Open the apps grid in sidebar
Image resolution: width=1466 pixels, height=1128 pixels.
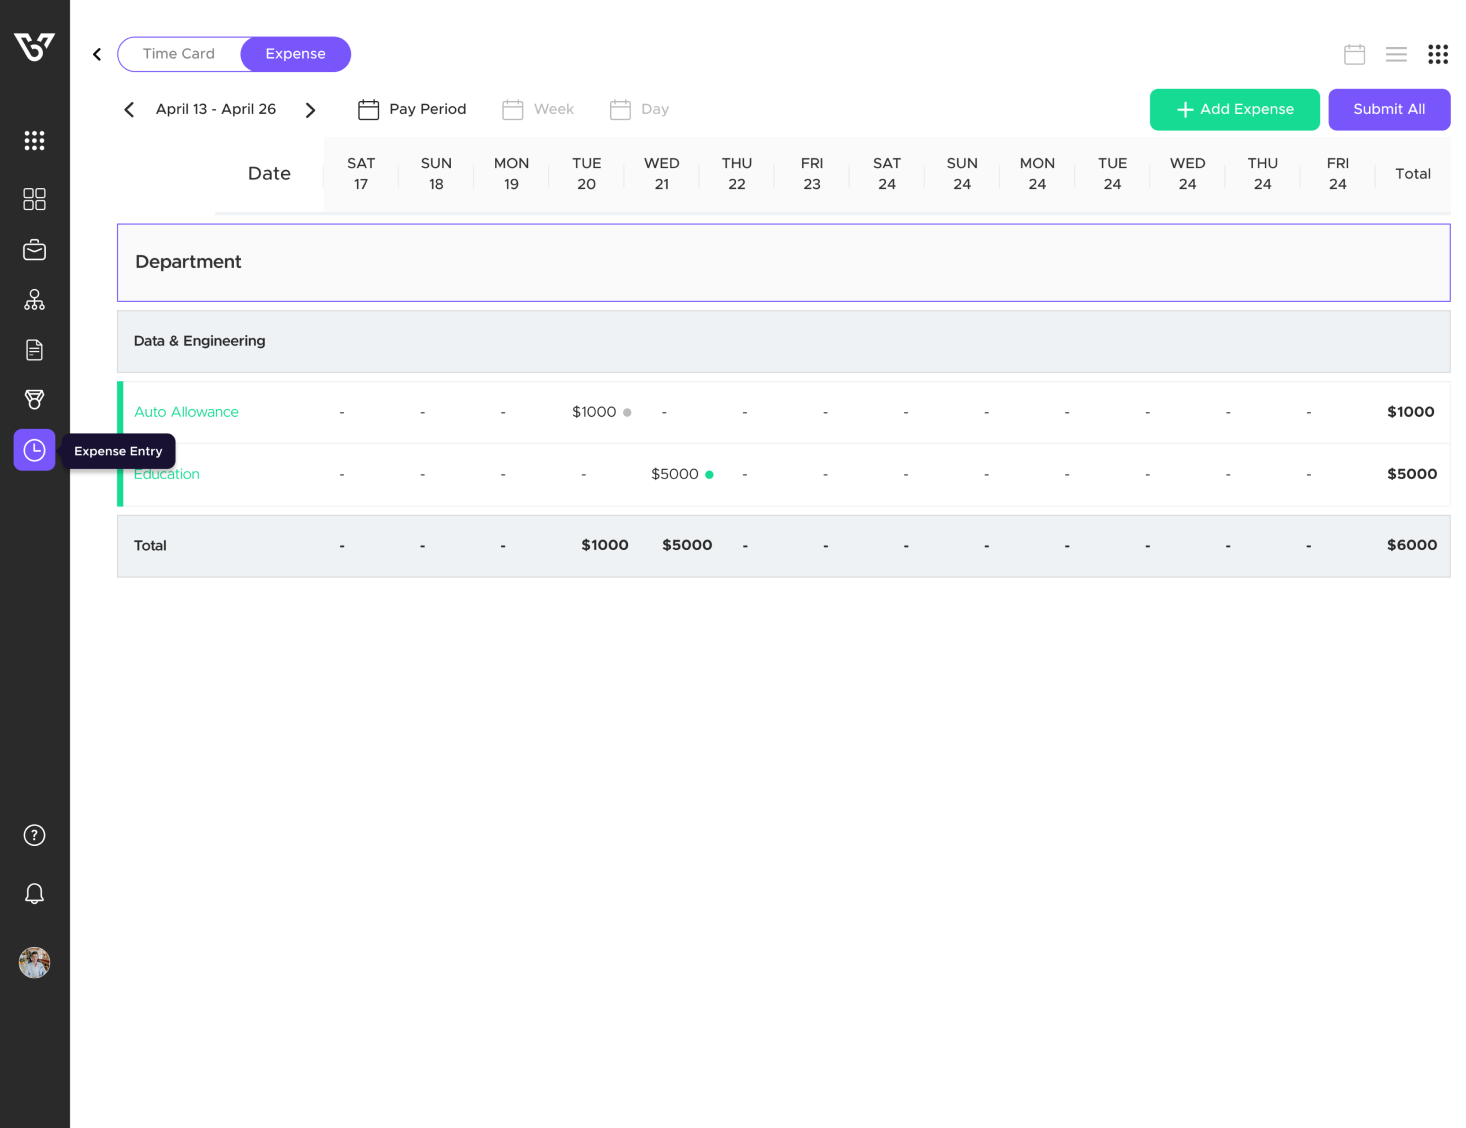[34, 141]
